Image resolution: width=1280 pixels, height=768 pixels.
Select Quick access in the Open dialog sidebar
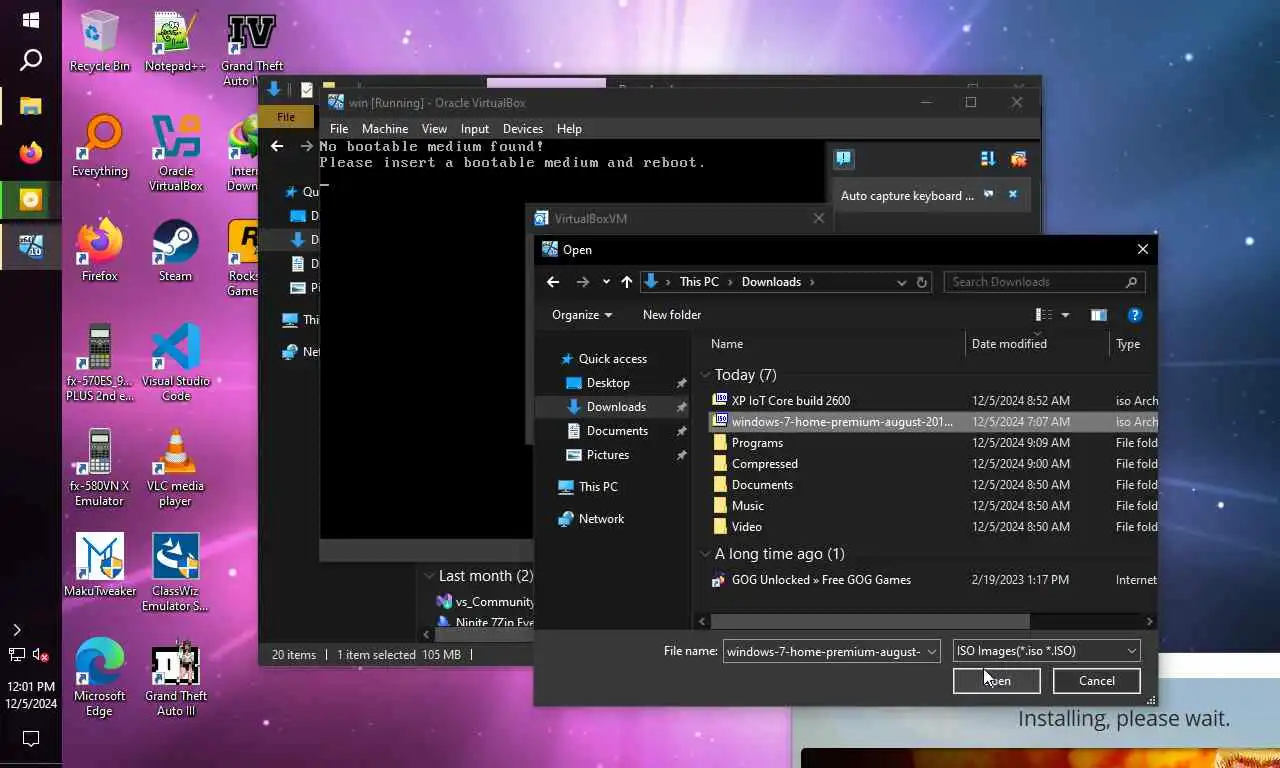click(612, 359)
